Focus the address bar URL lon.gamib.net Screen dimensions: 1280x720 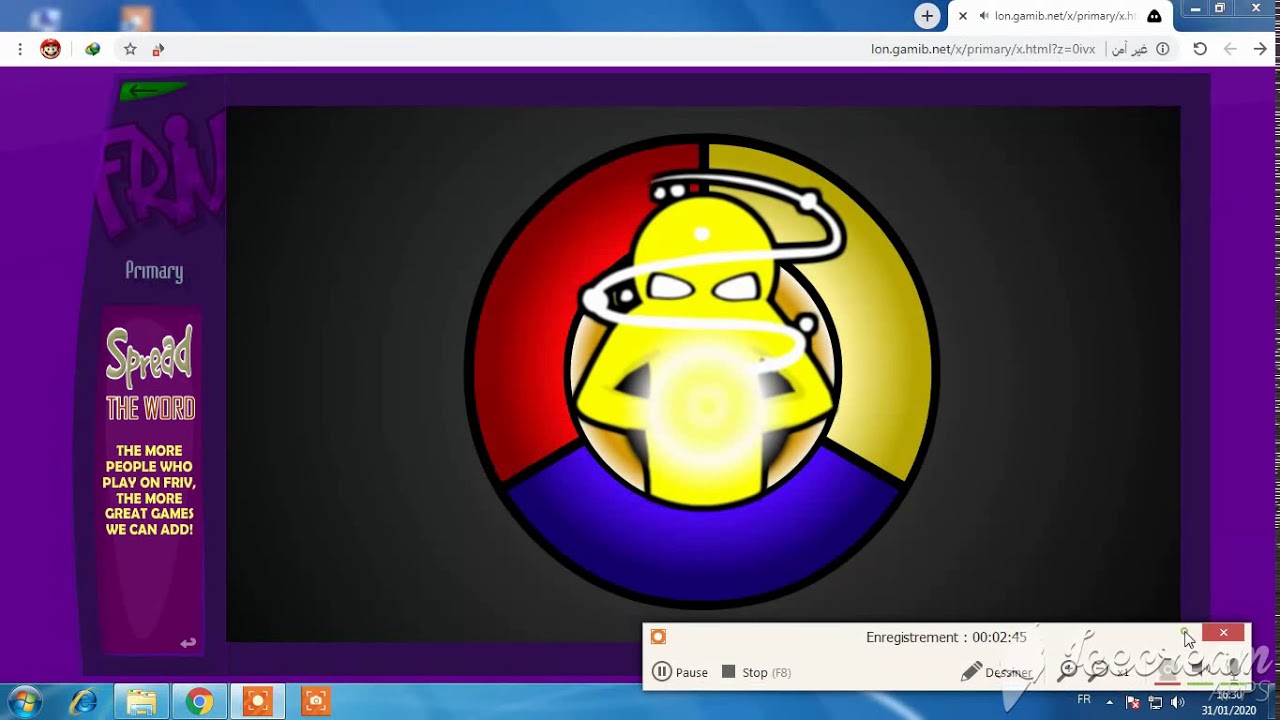pos(983,49)
